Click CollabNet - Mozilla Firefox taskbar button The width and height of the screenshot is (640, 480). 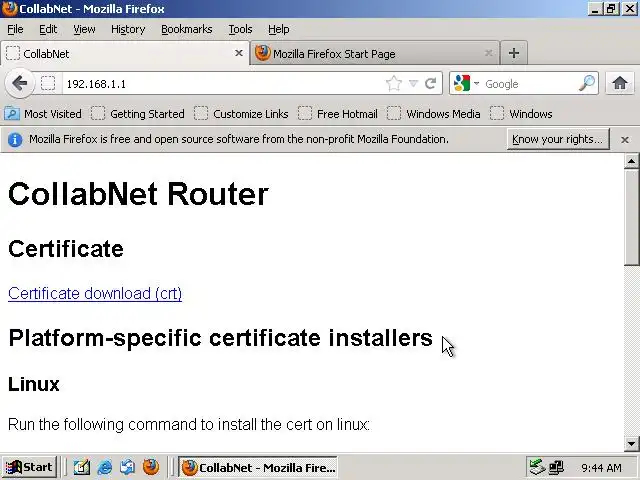pyautogui.click(x=258, y=467)
